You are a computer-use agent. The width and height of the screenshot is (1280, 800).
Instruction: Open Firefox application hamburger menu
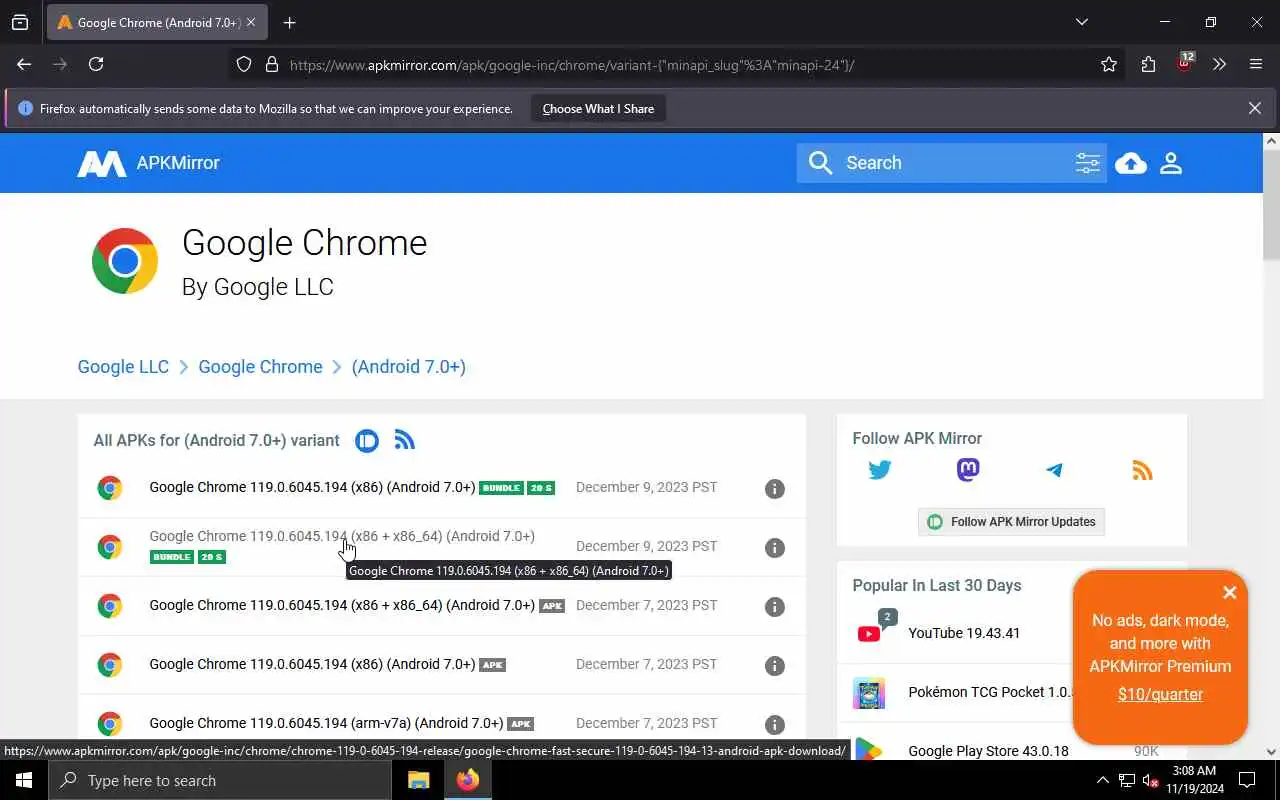coord(1256,64)
